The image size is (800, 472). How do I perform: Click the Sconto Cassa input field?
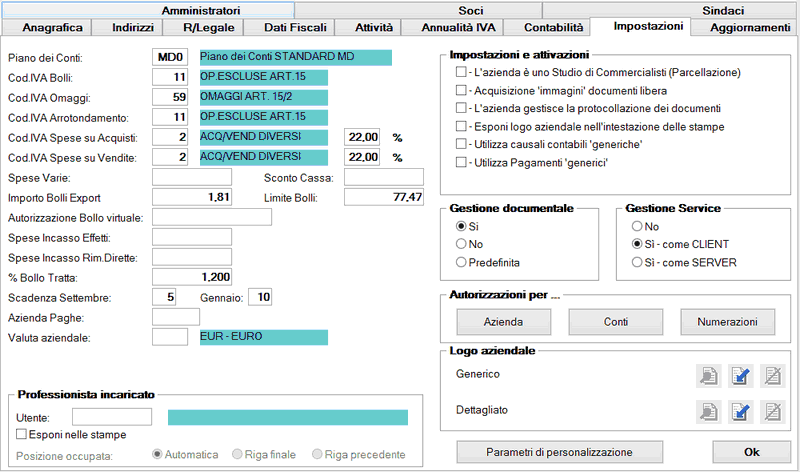coord(384,177)
